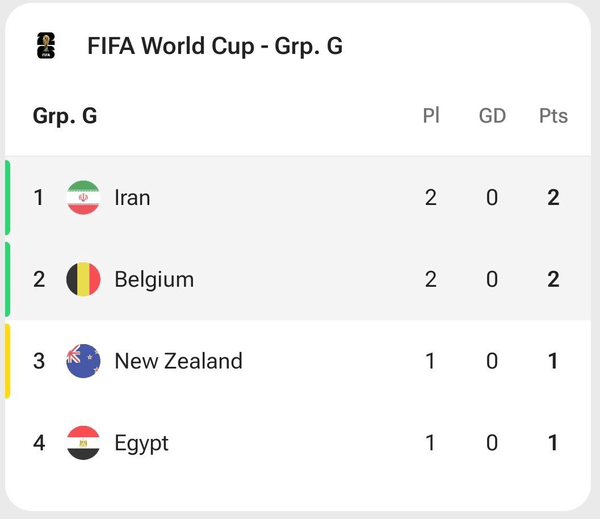Click Iran's points value
This screenshot has width=600, height=519.
553,198
